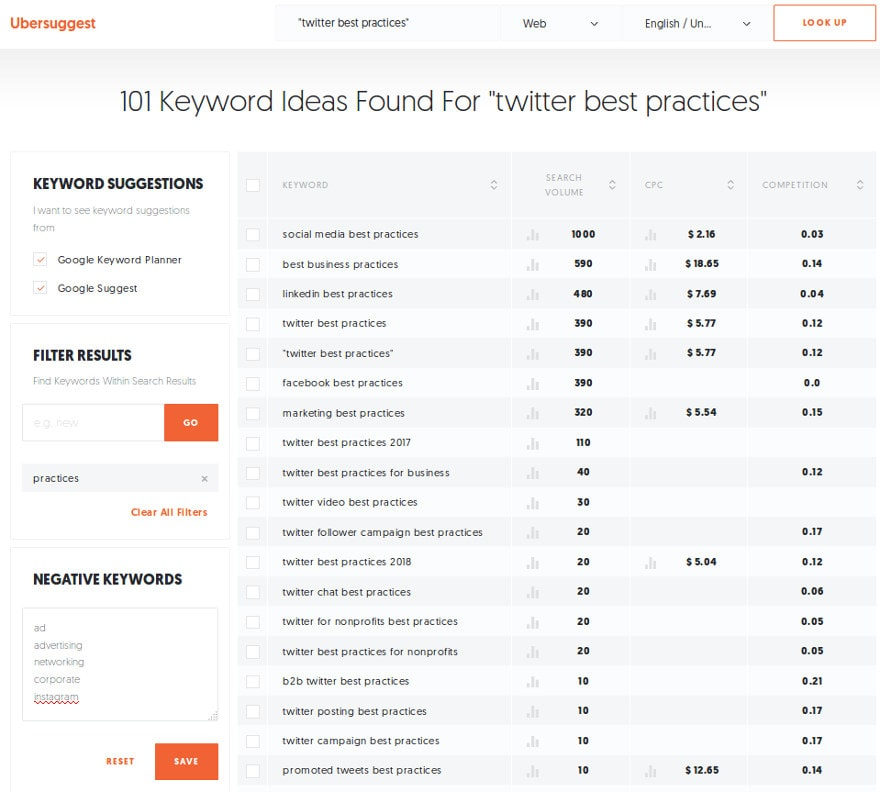
Task: Click the Clear All Filters link
Action: coord(169,512)
